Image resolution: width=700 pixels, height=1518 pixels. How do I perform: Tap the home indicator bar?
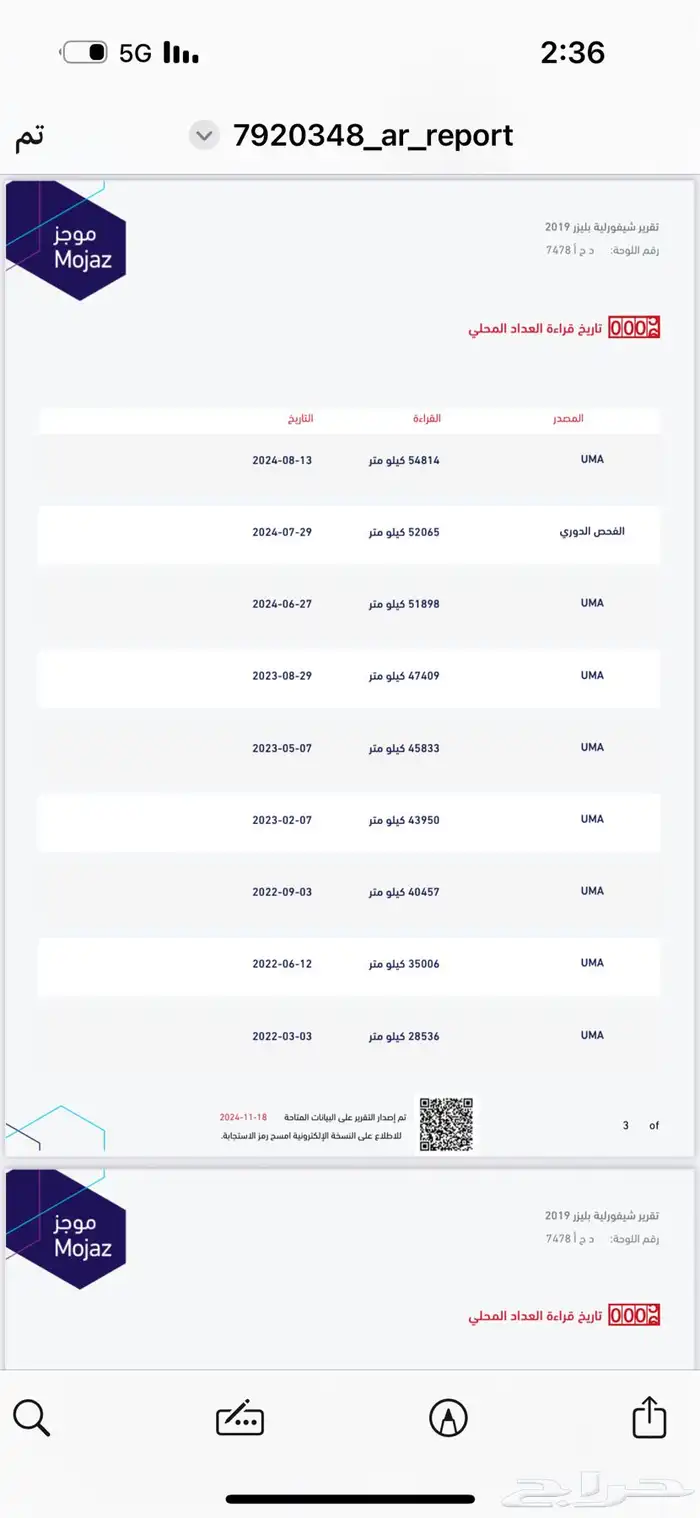pos(350,1498)
